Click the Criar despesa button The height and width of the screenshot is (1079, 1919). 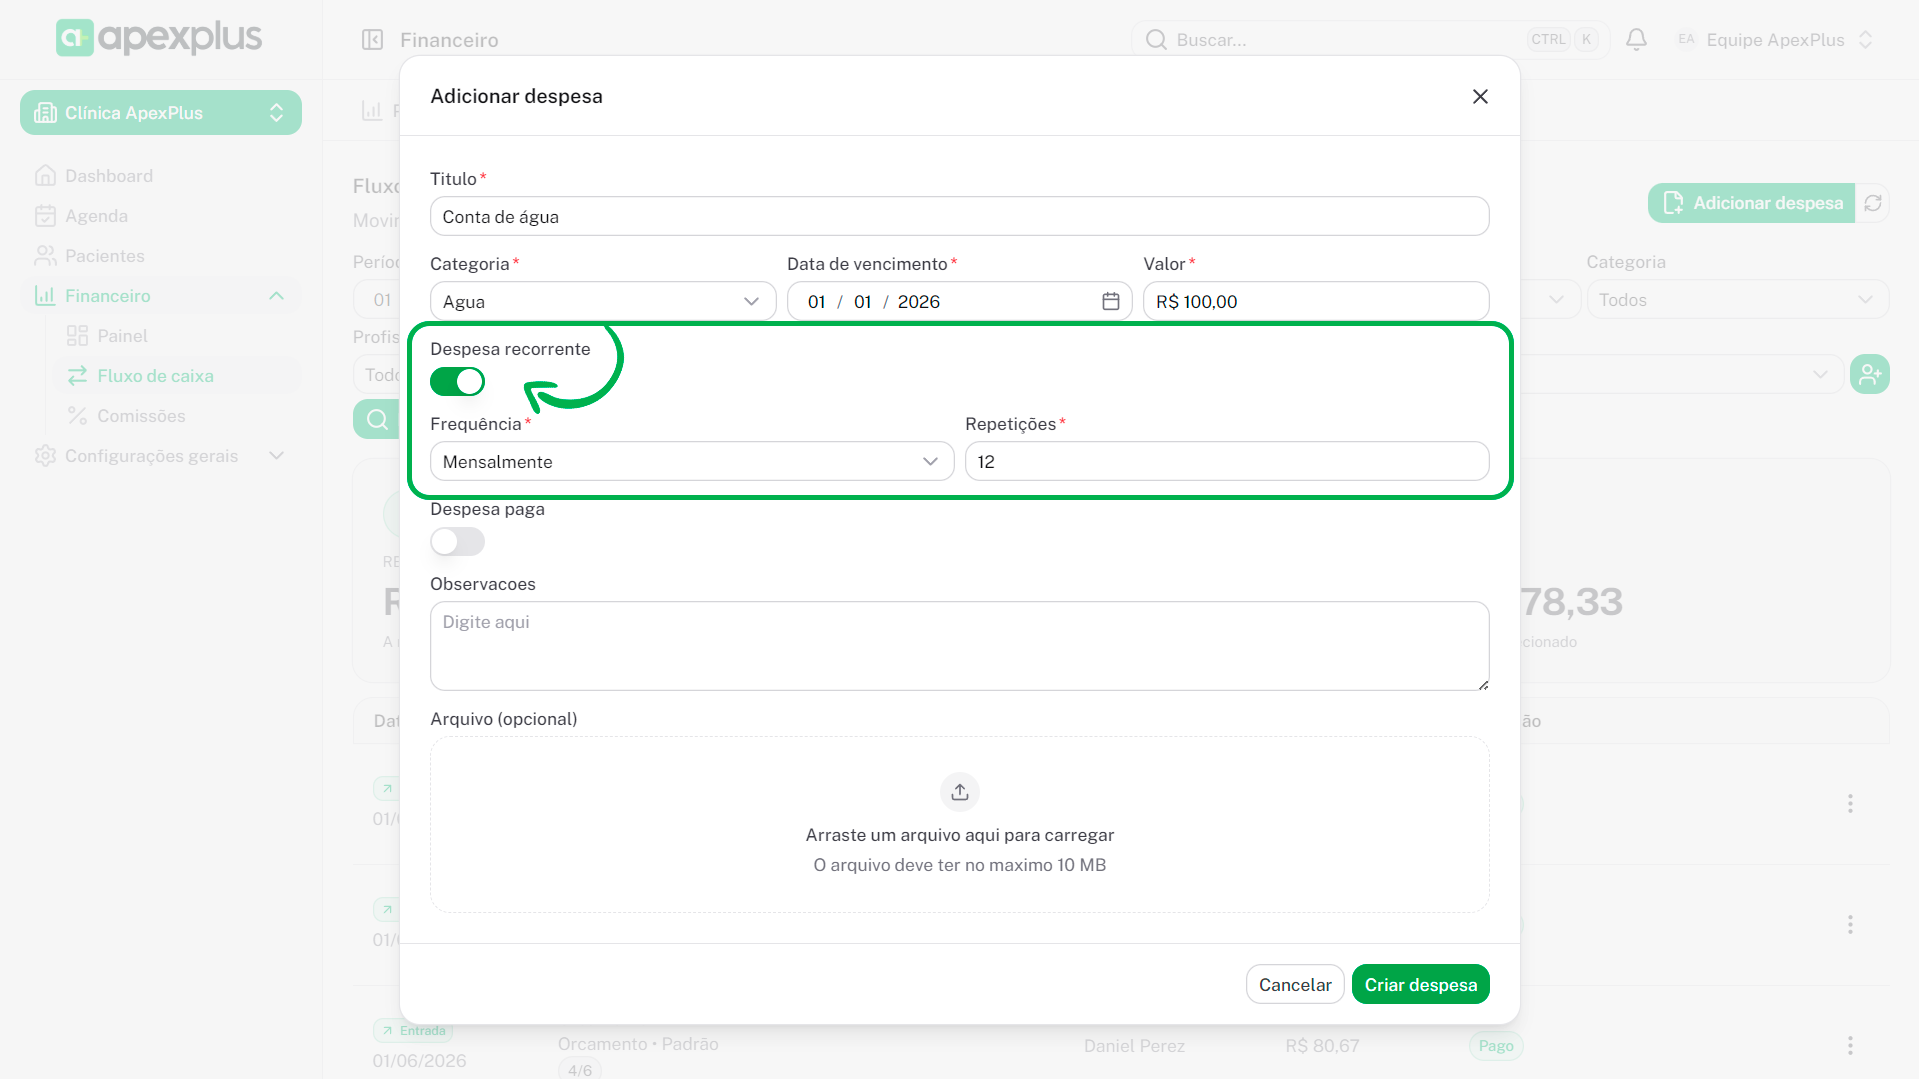[x=1420, y=984]
